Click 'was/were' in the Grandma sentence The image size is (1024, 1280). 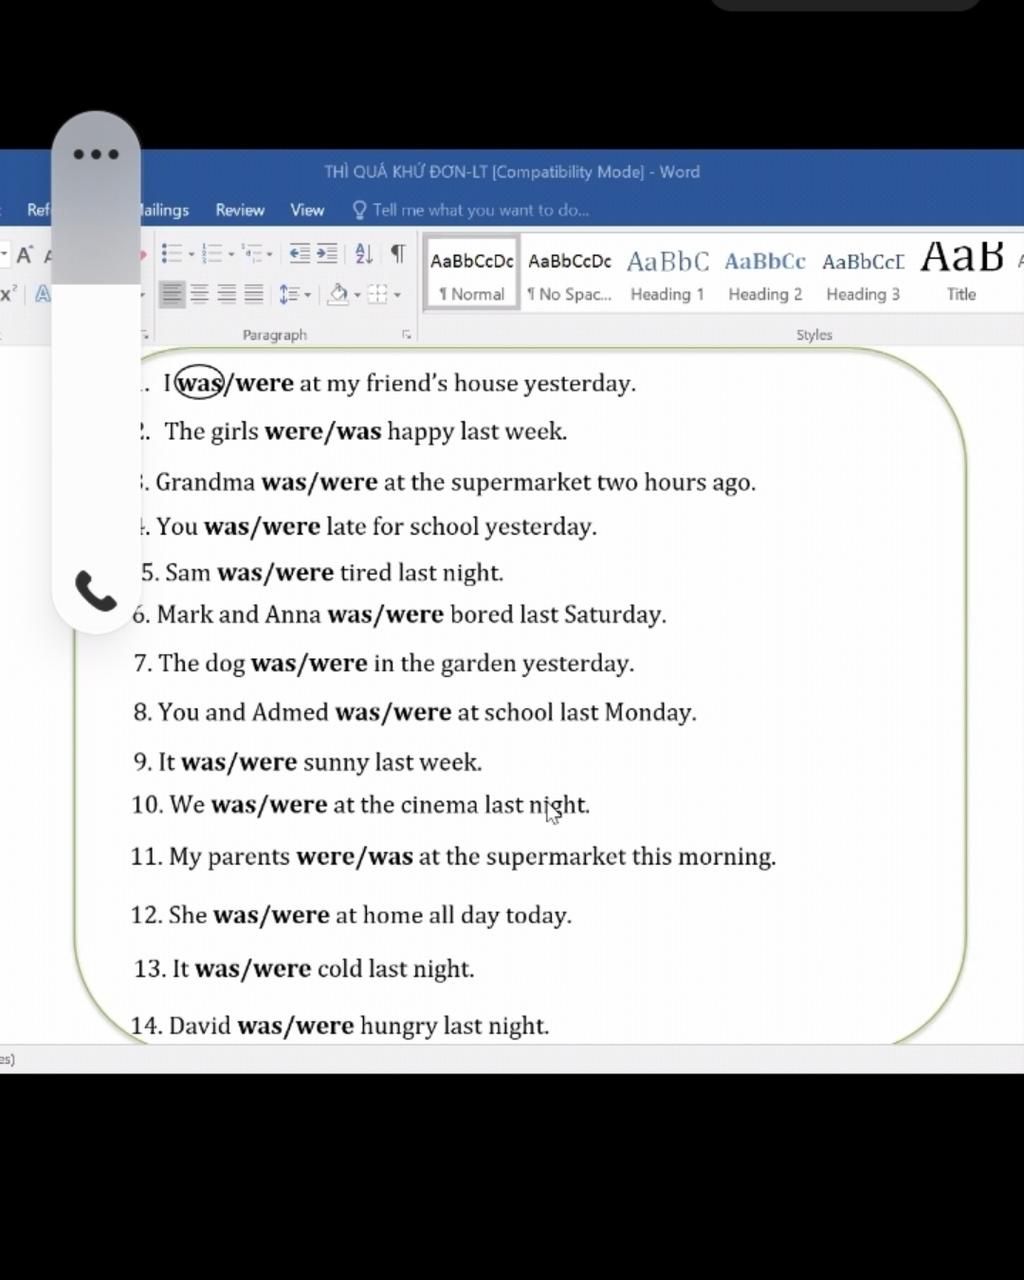[x=320, y=482]
